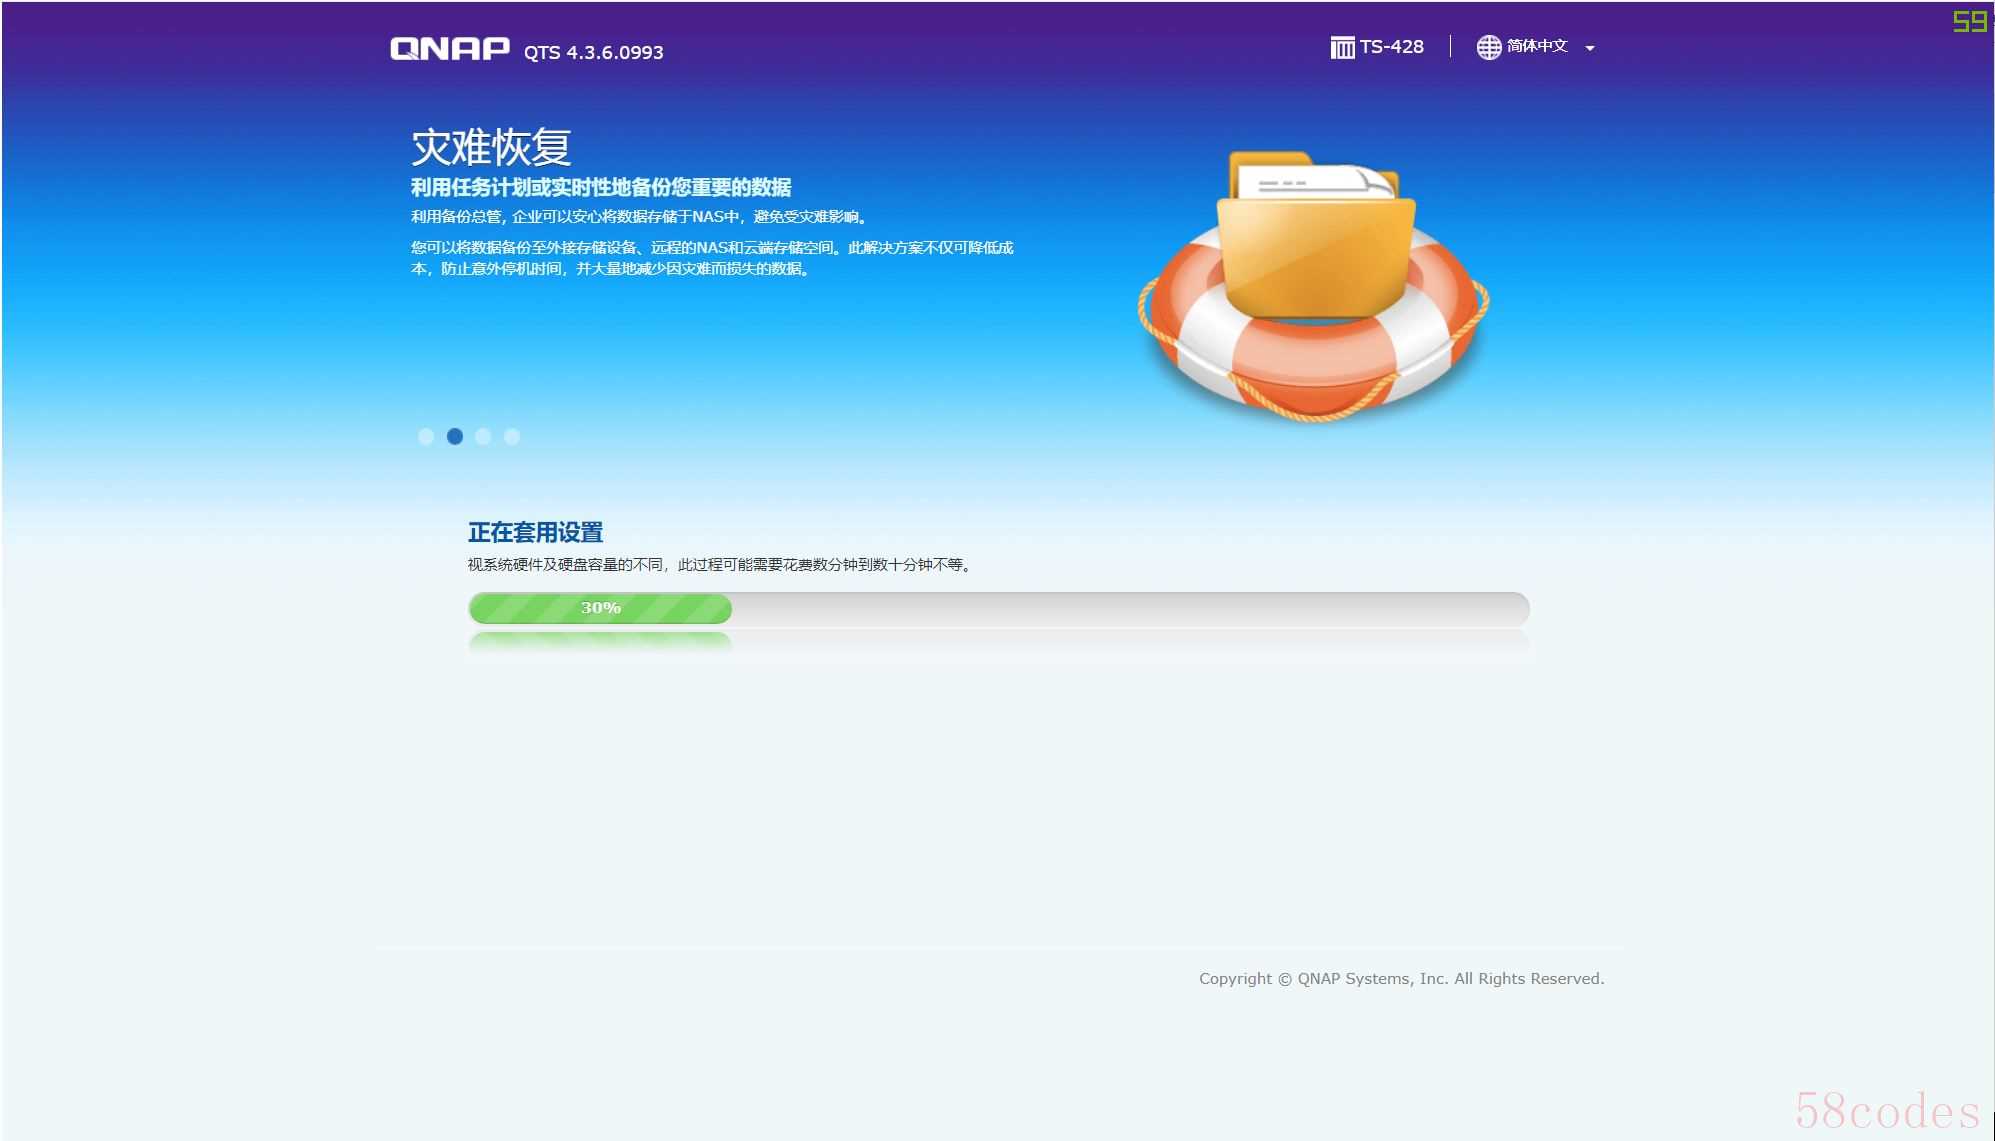Viewport: 1995px width, 1141px height.
Task: Select the fourth slideshow dot
Action: (x=512, y=436)
